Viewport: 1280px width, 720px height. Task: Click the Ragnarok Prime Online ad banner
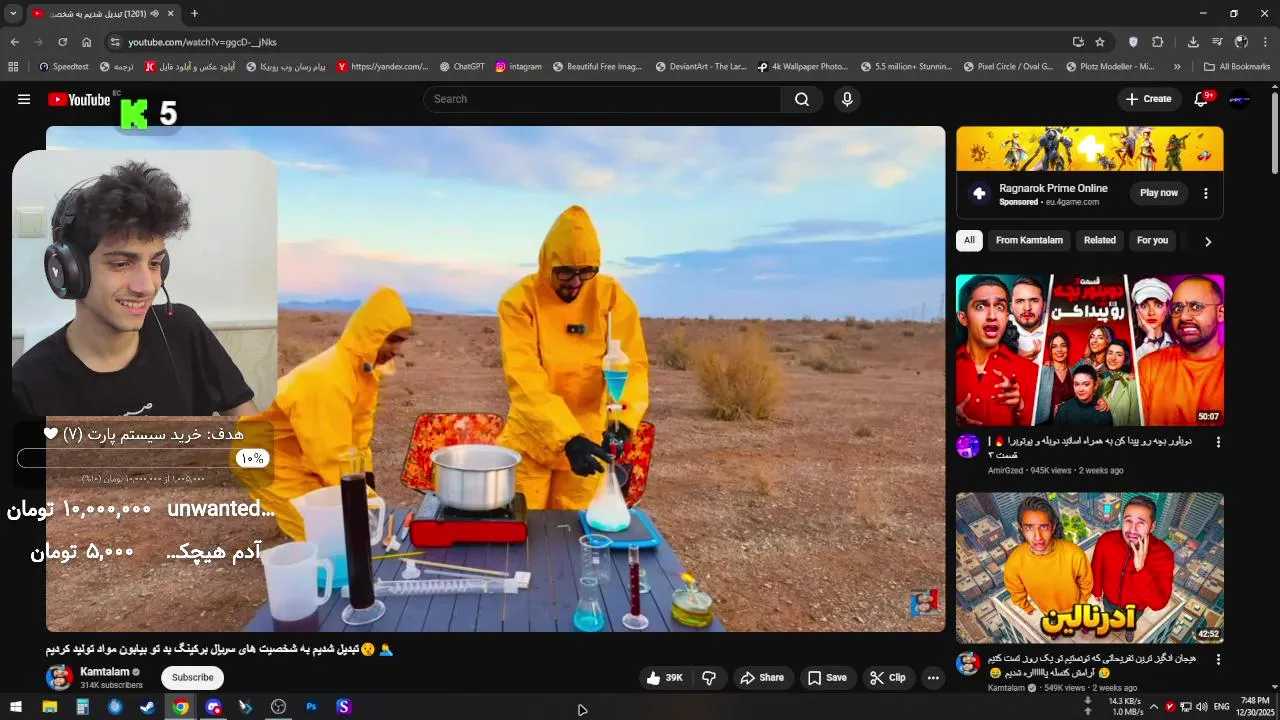pyautogui.click(x=1090, y=149)
